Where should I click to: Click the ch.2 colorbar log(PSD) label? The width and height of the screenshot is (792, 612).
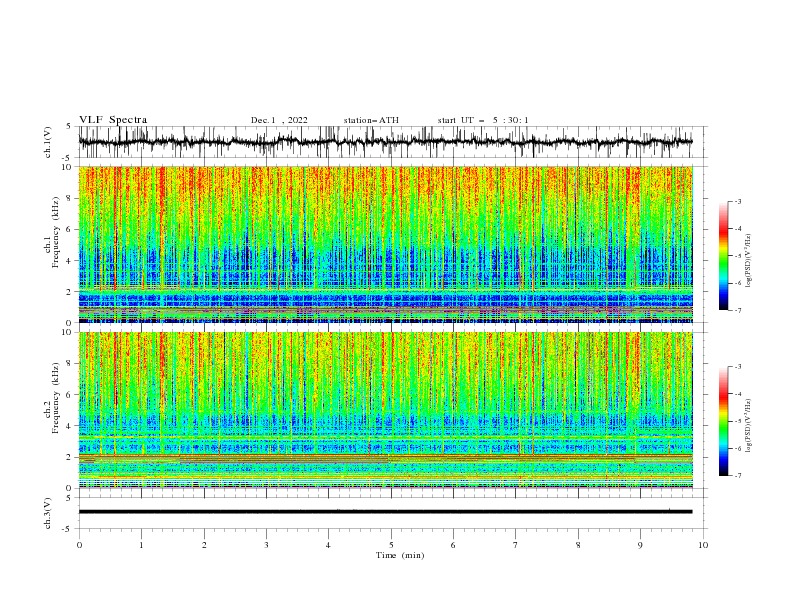coord(748,425)
